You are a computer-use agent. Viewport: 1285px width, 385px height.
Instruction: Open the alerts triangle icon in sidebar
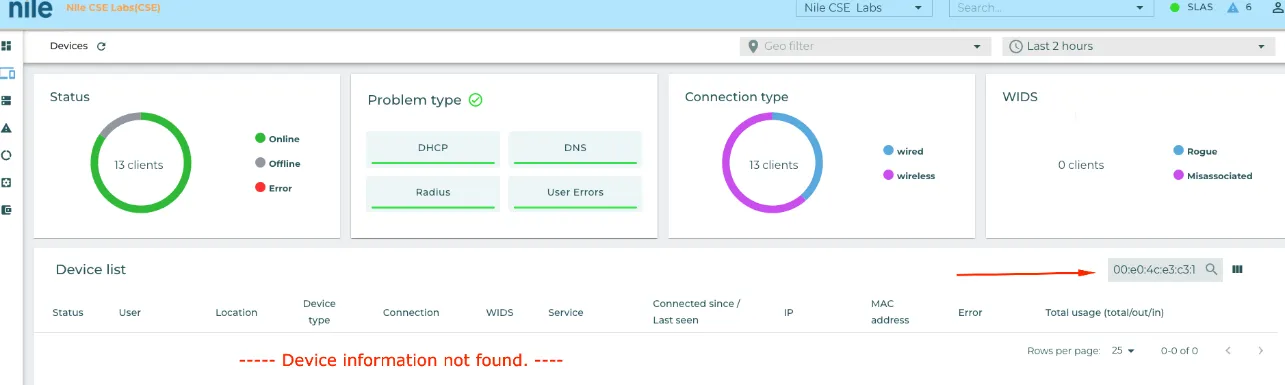tap(6, 128)
